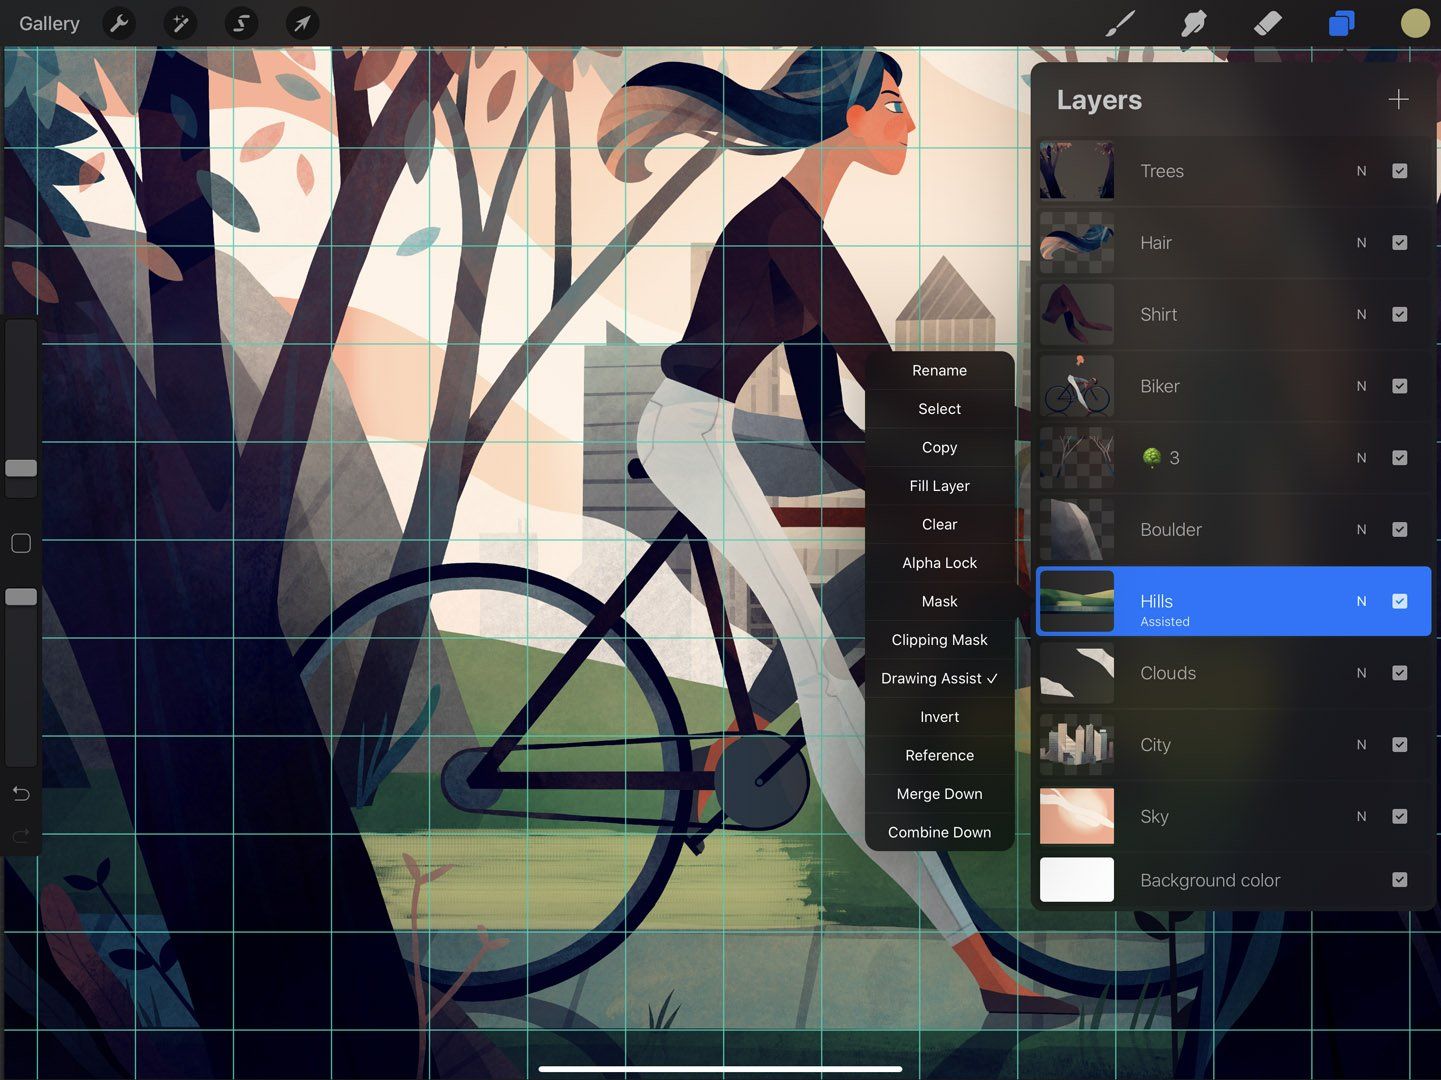This screenshot has width=1441, height=1080.
Task: Open blend mode options for the Hills layer
Action: 1360,601
